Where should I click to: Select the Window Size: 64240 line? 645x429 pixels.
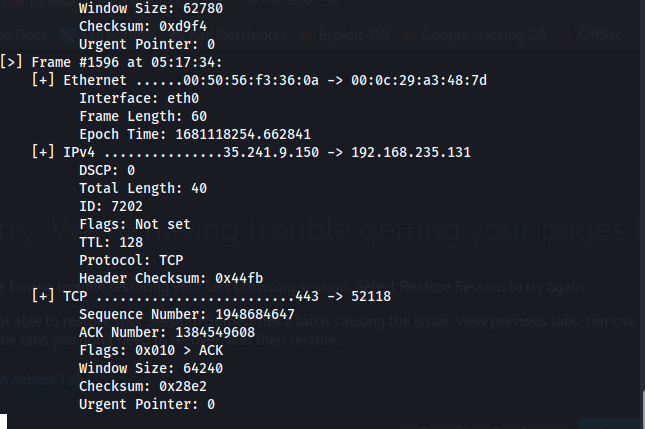[x=150, y=368]
